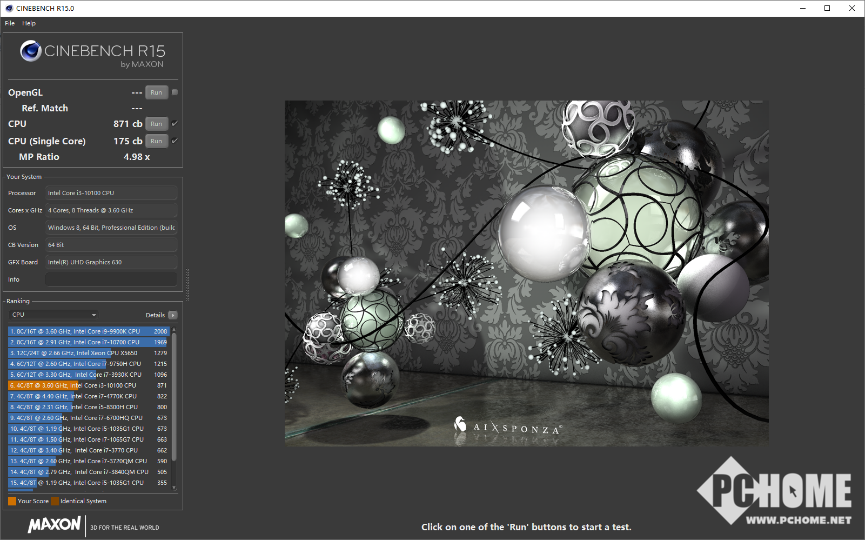Select ranking row Core i5-8300H CPU

[89, 407]
